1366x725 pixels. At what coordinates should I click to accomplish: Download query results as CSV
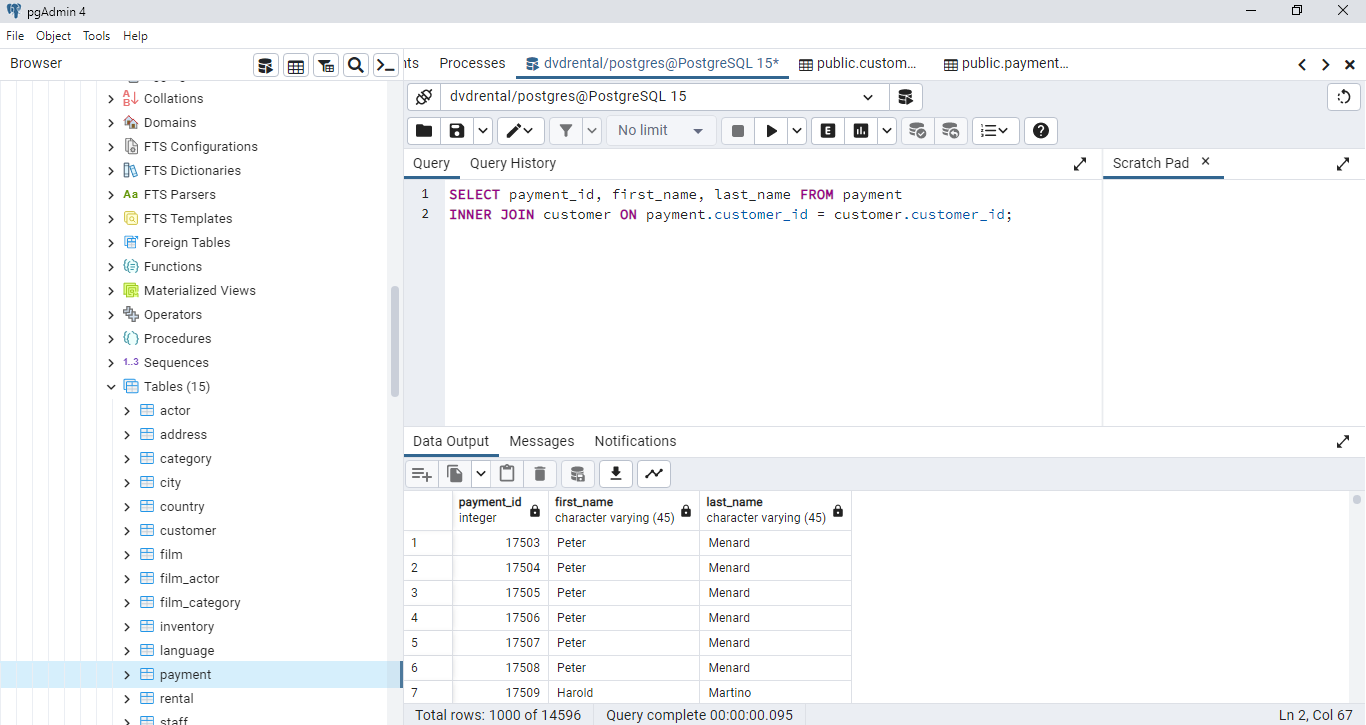(616, 474)
